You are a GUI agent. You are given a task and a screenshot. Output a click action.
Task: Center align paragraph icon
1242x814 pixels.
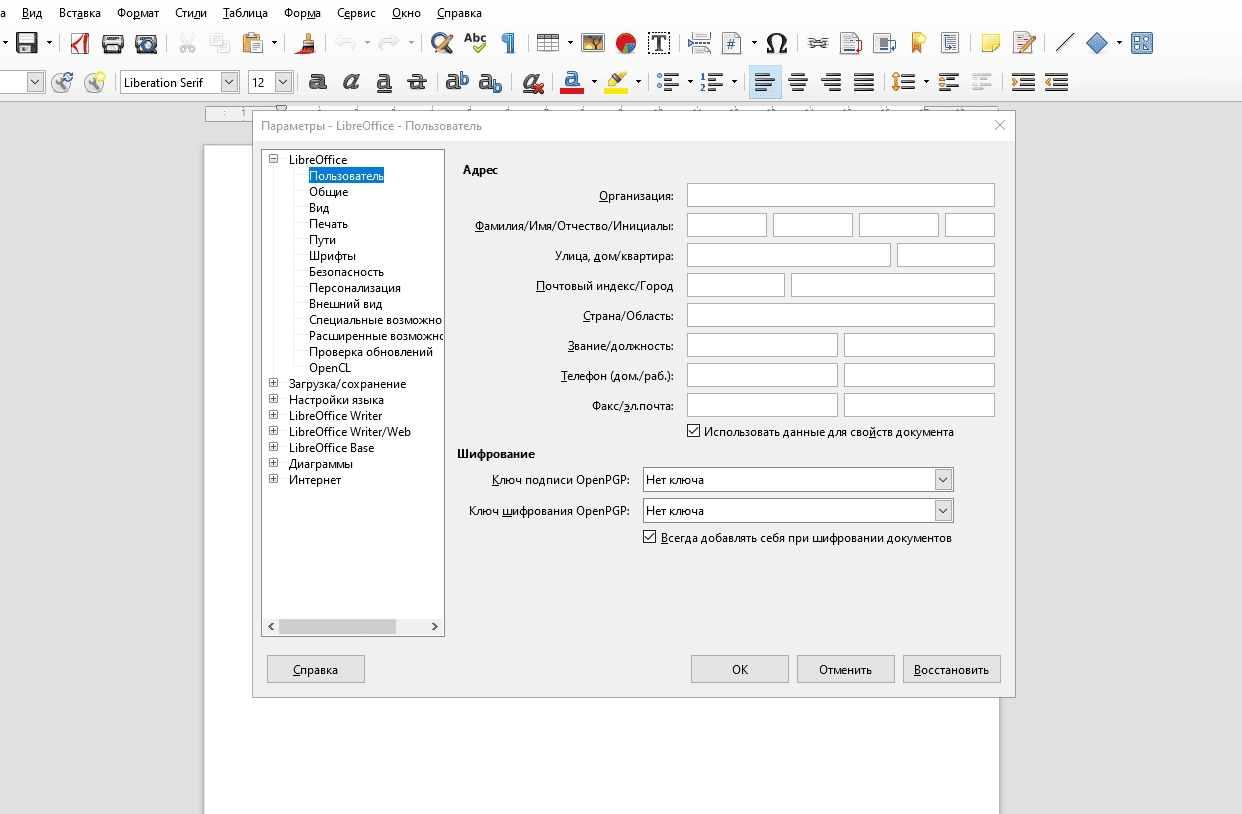tap(798, 82)
